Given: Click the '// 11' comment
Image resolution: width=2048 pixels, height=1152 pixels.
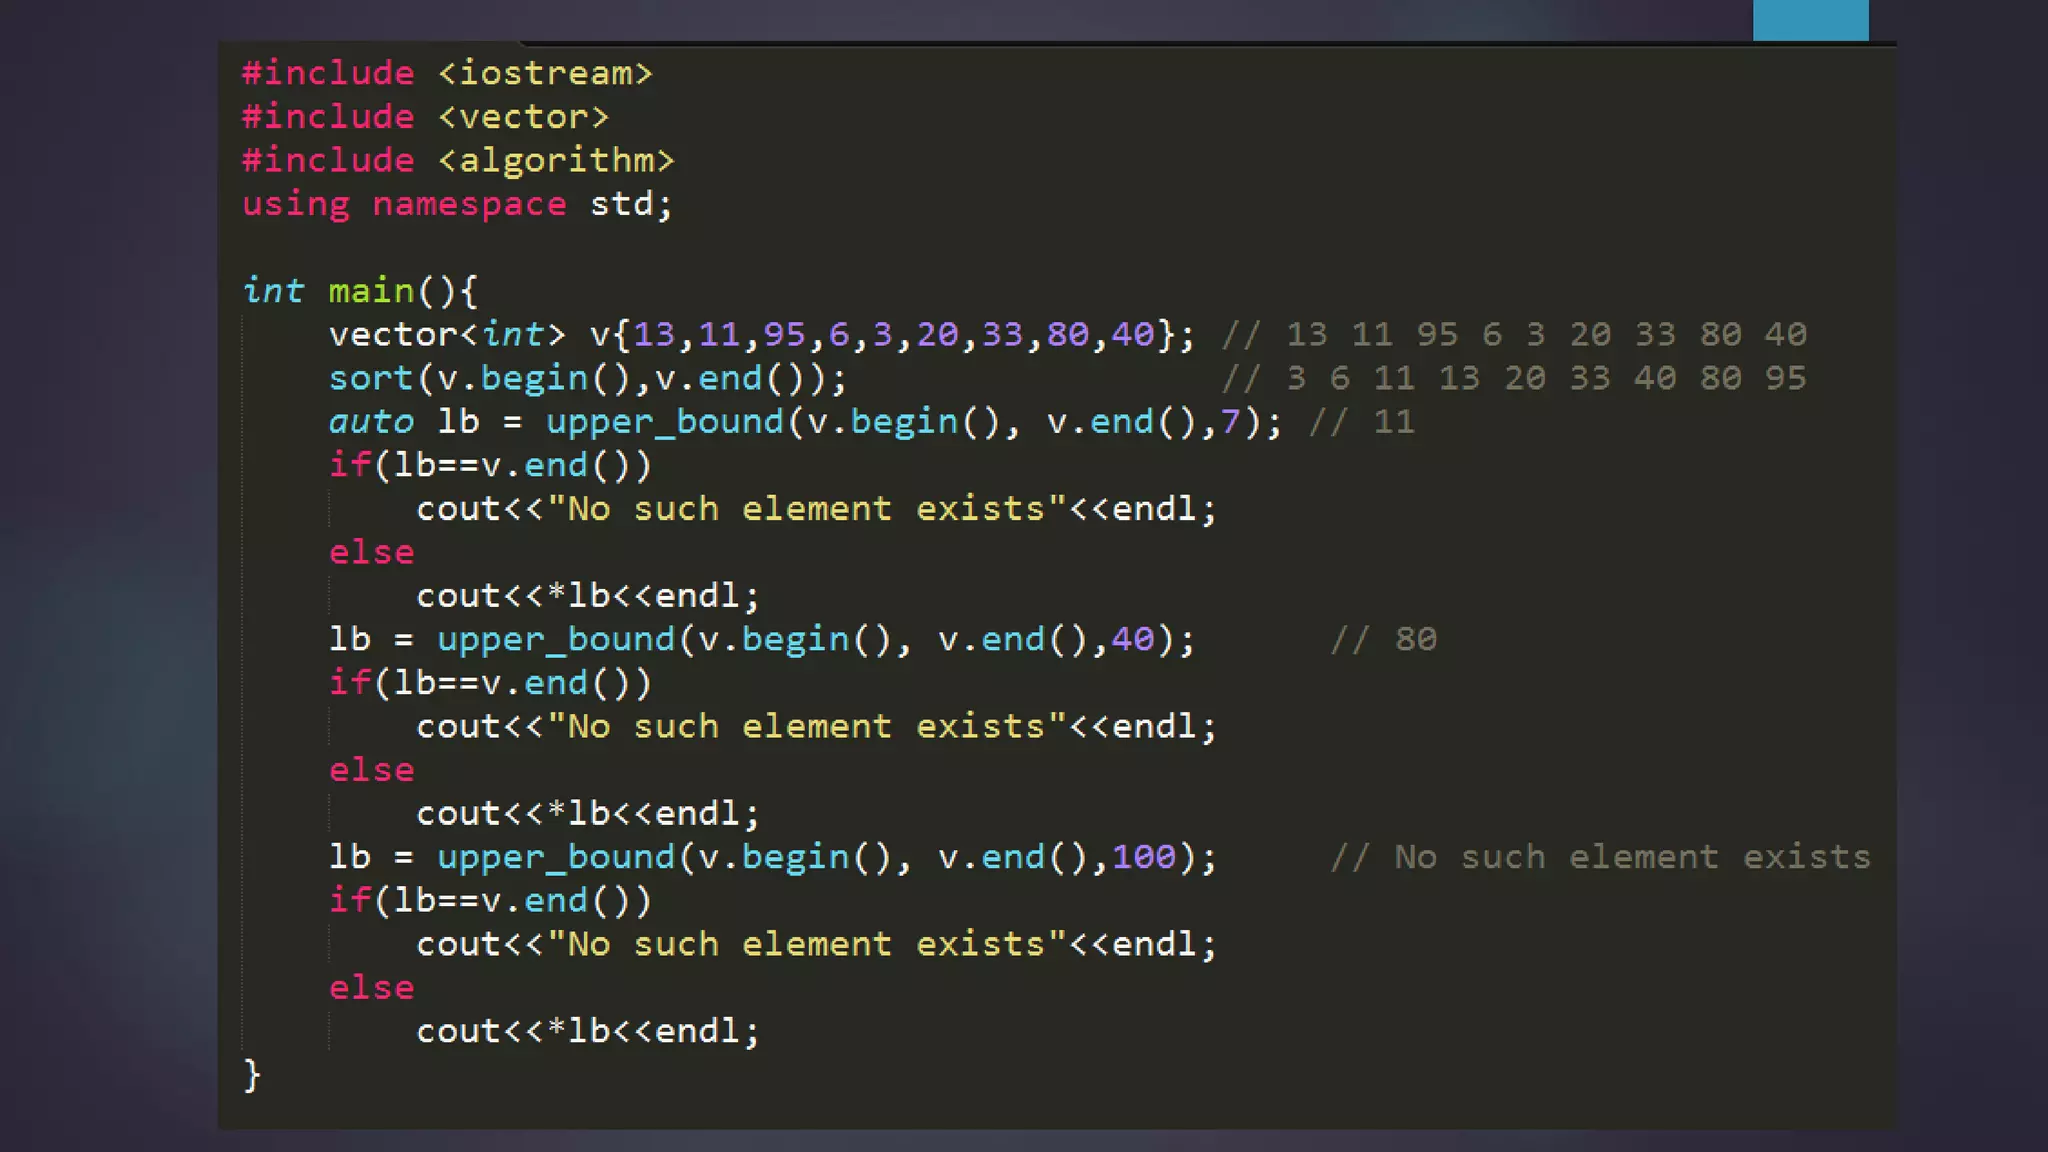Looking at the screenshot, I should [1362, 422].
